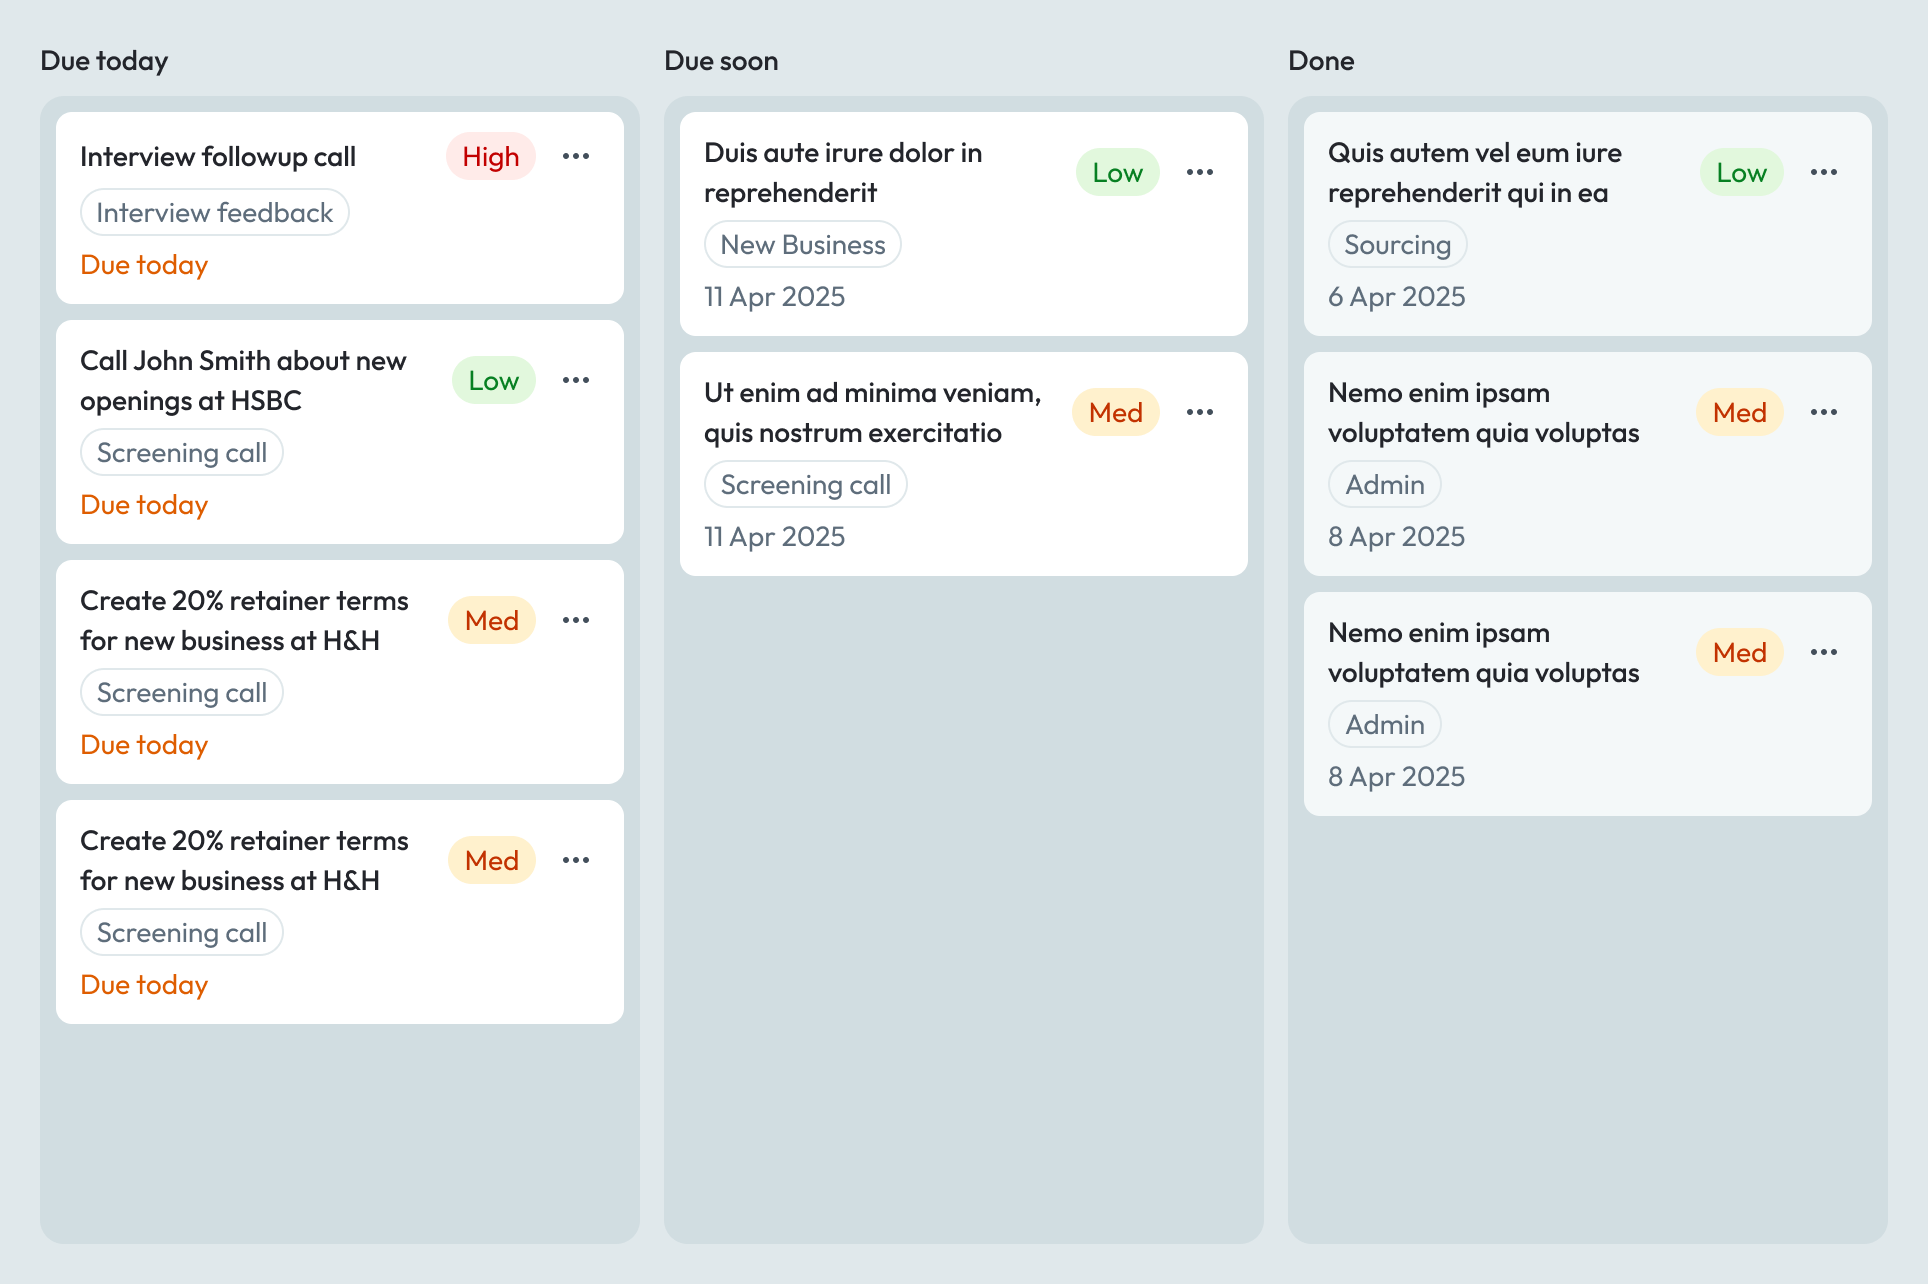The image size is (1928, 1284).
Task: Select the Sourcing tag chip
Action: pyautogui.click(x=1397, y=244)
